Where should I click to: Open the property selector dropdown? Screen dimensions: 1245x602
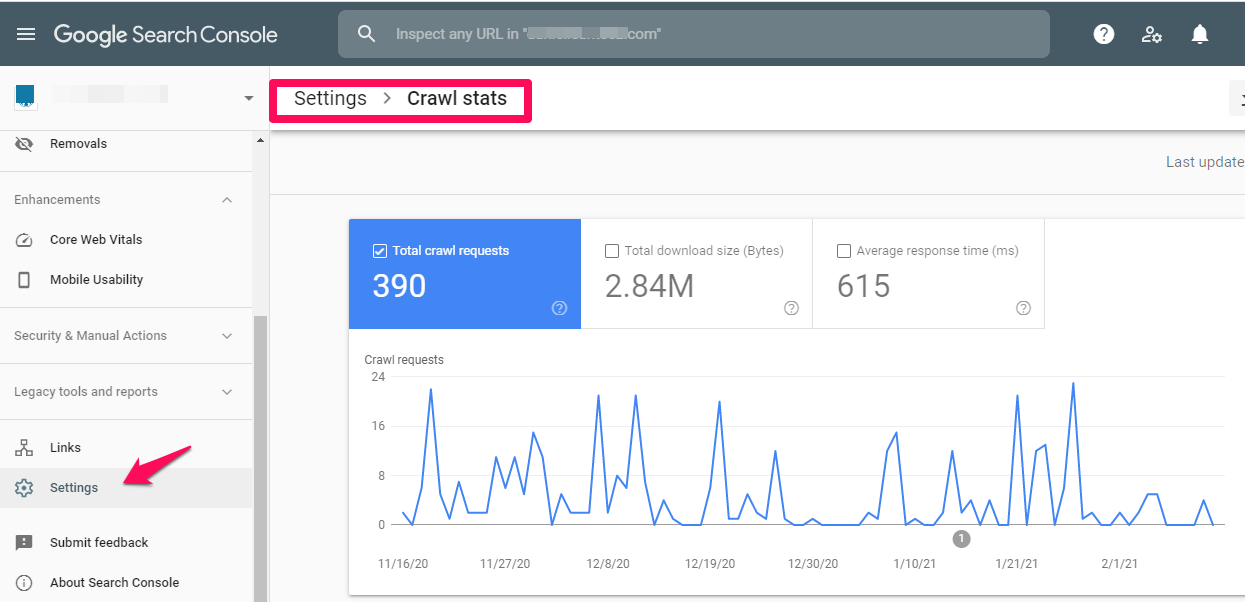248,98
